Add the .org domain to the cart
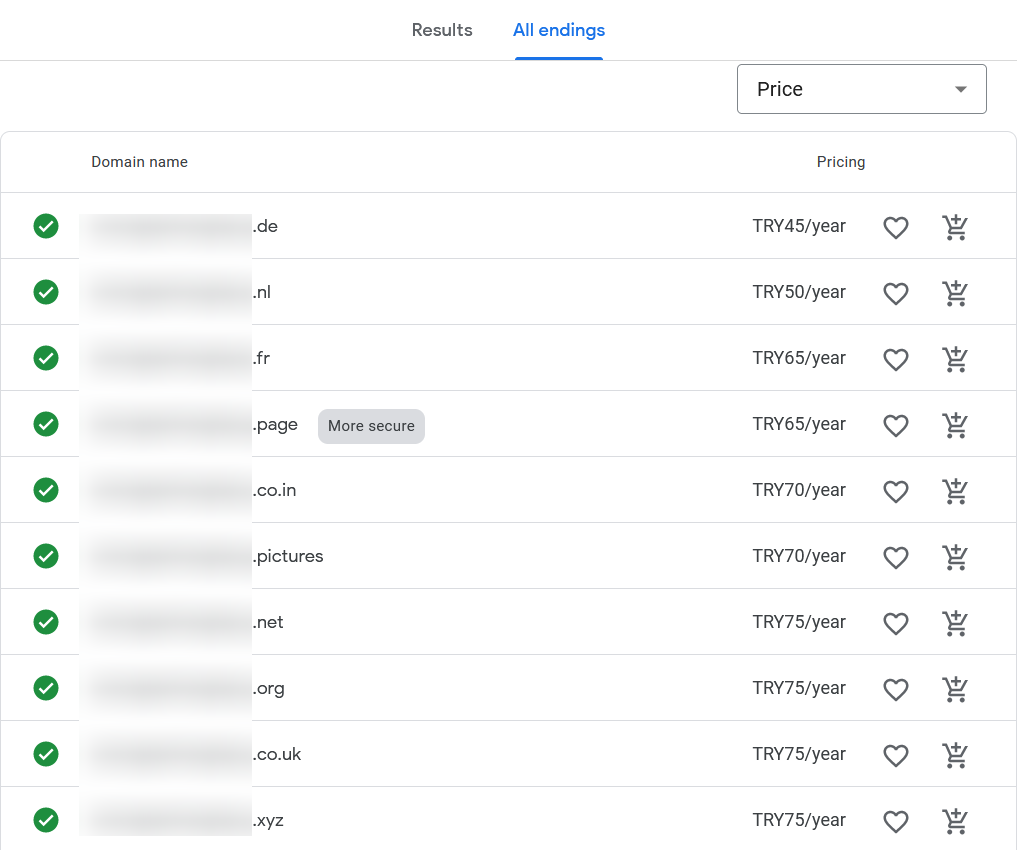 (955, 689)
